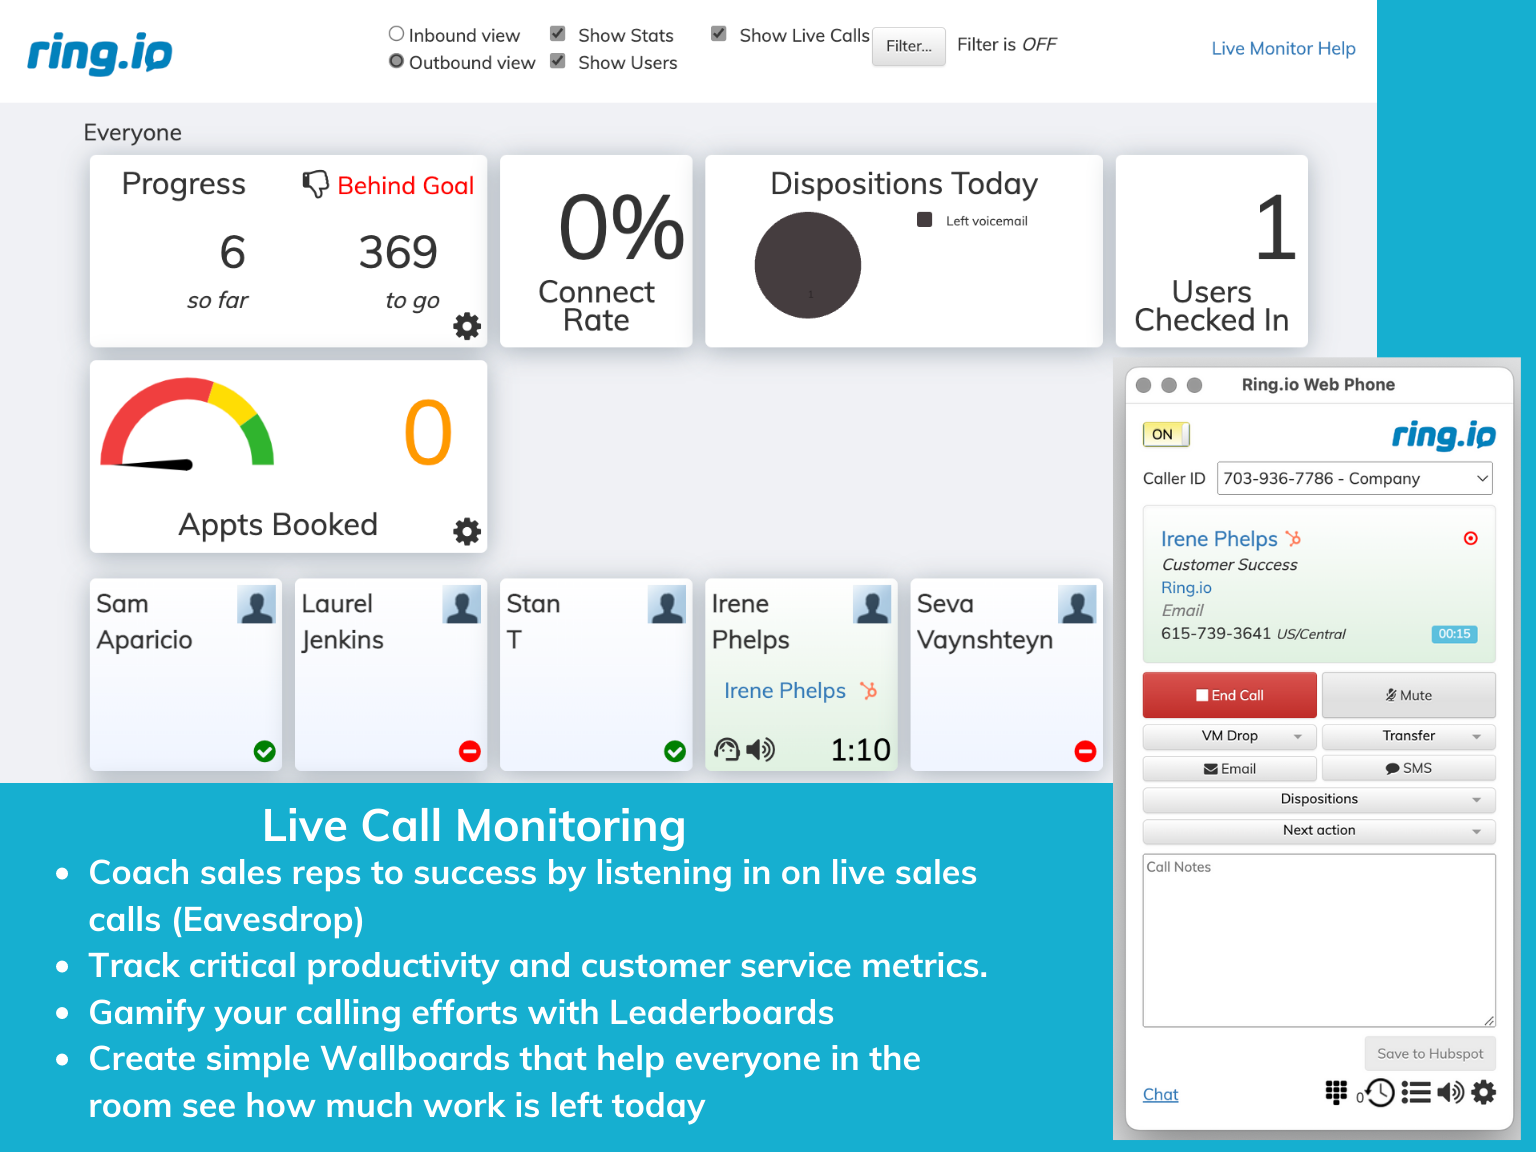Click the call list icon in the web phone
The image size is (1536, 1152).
pyautogui.click(x=1417, y=1093)
